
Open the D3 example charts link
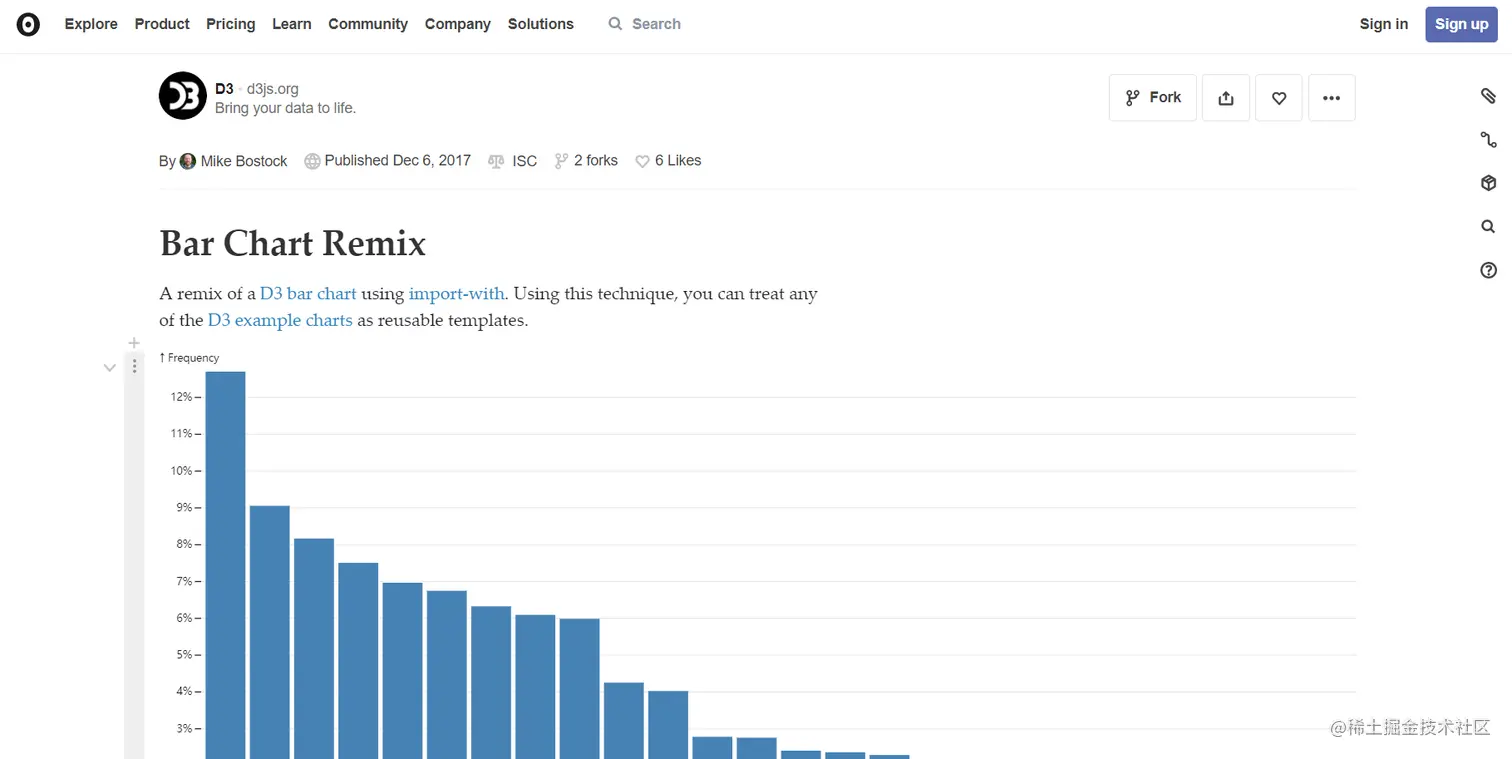(x=280, y=321)
